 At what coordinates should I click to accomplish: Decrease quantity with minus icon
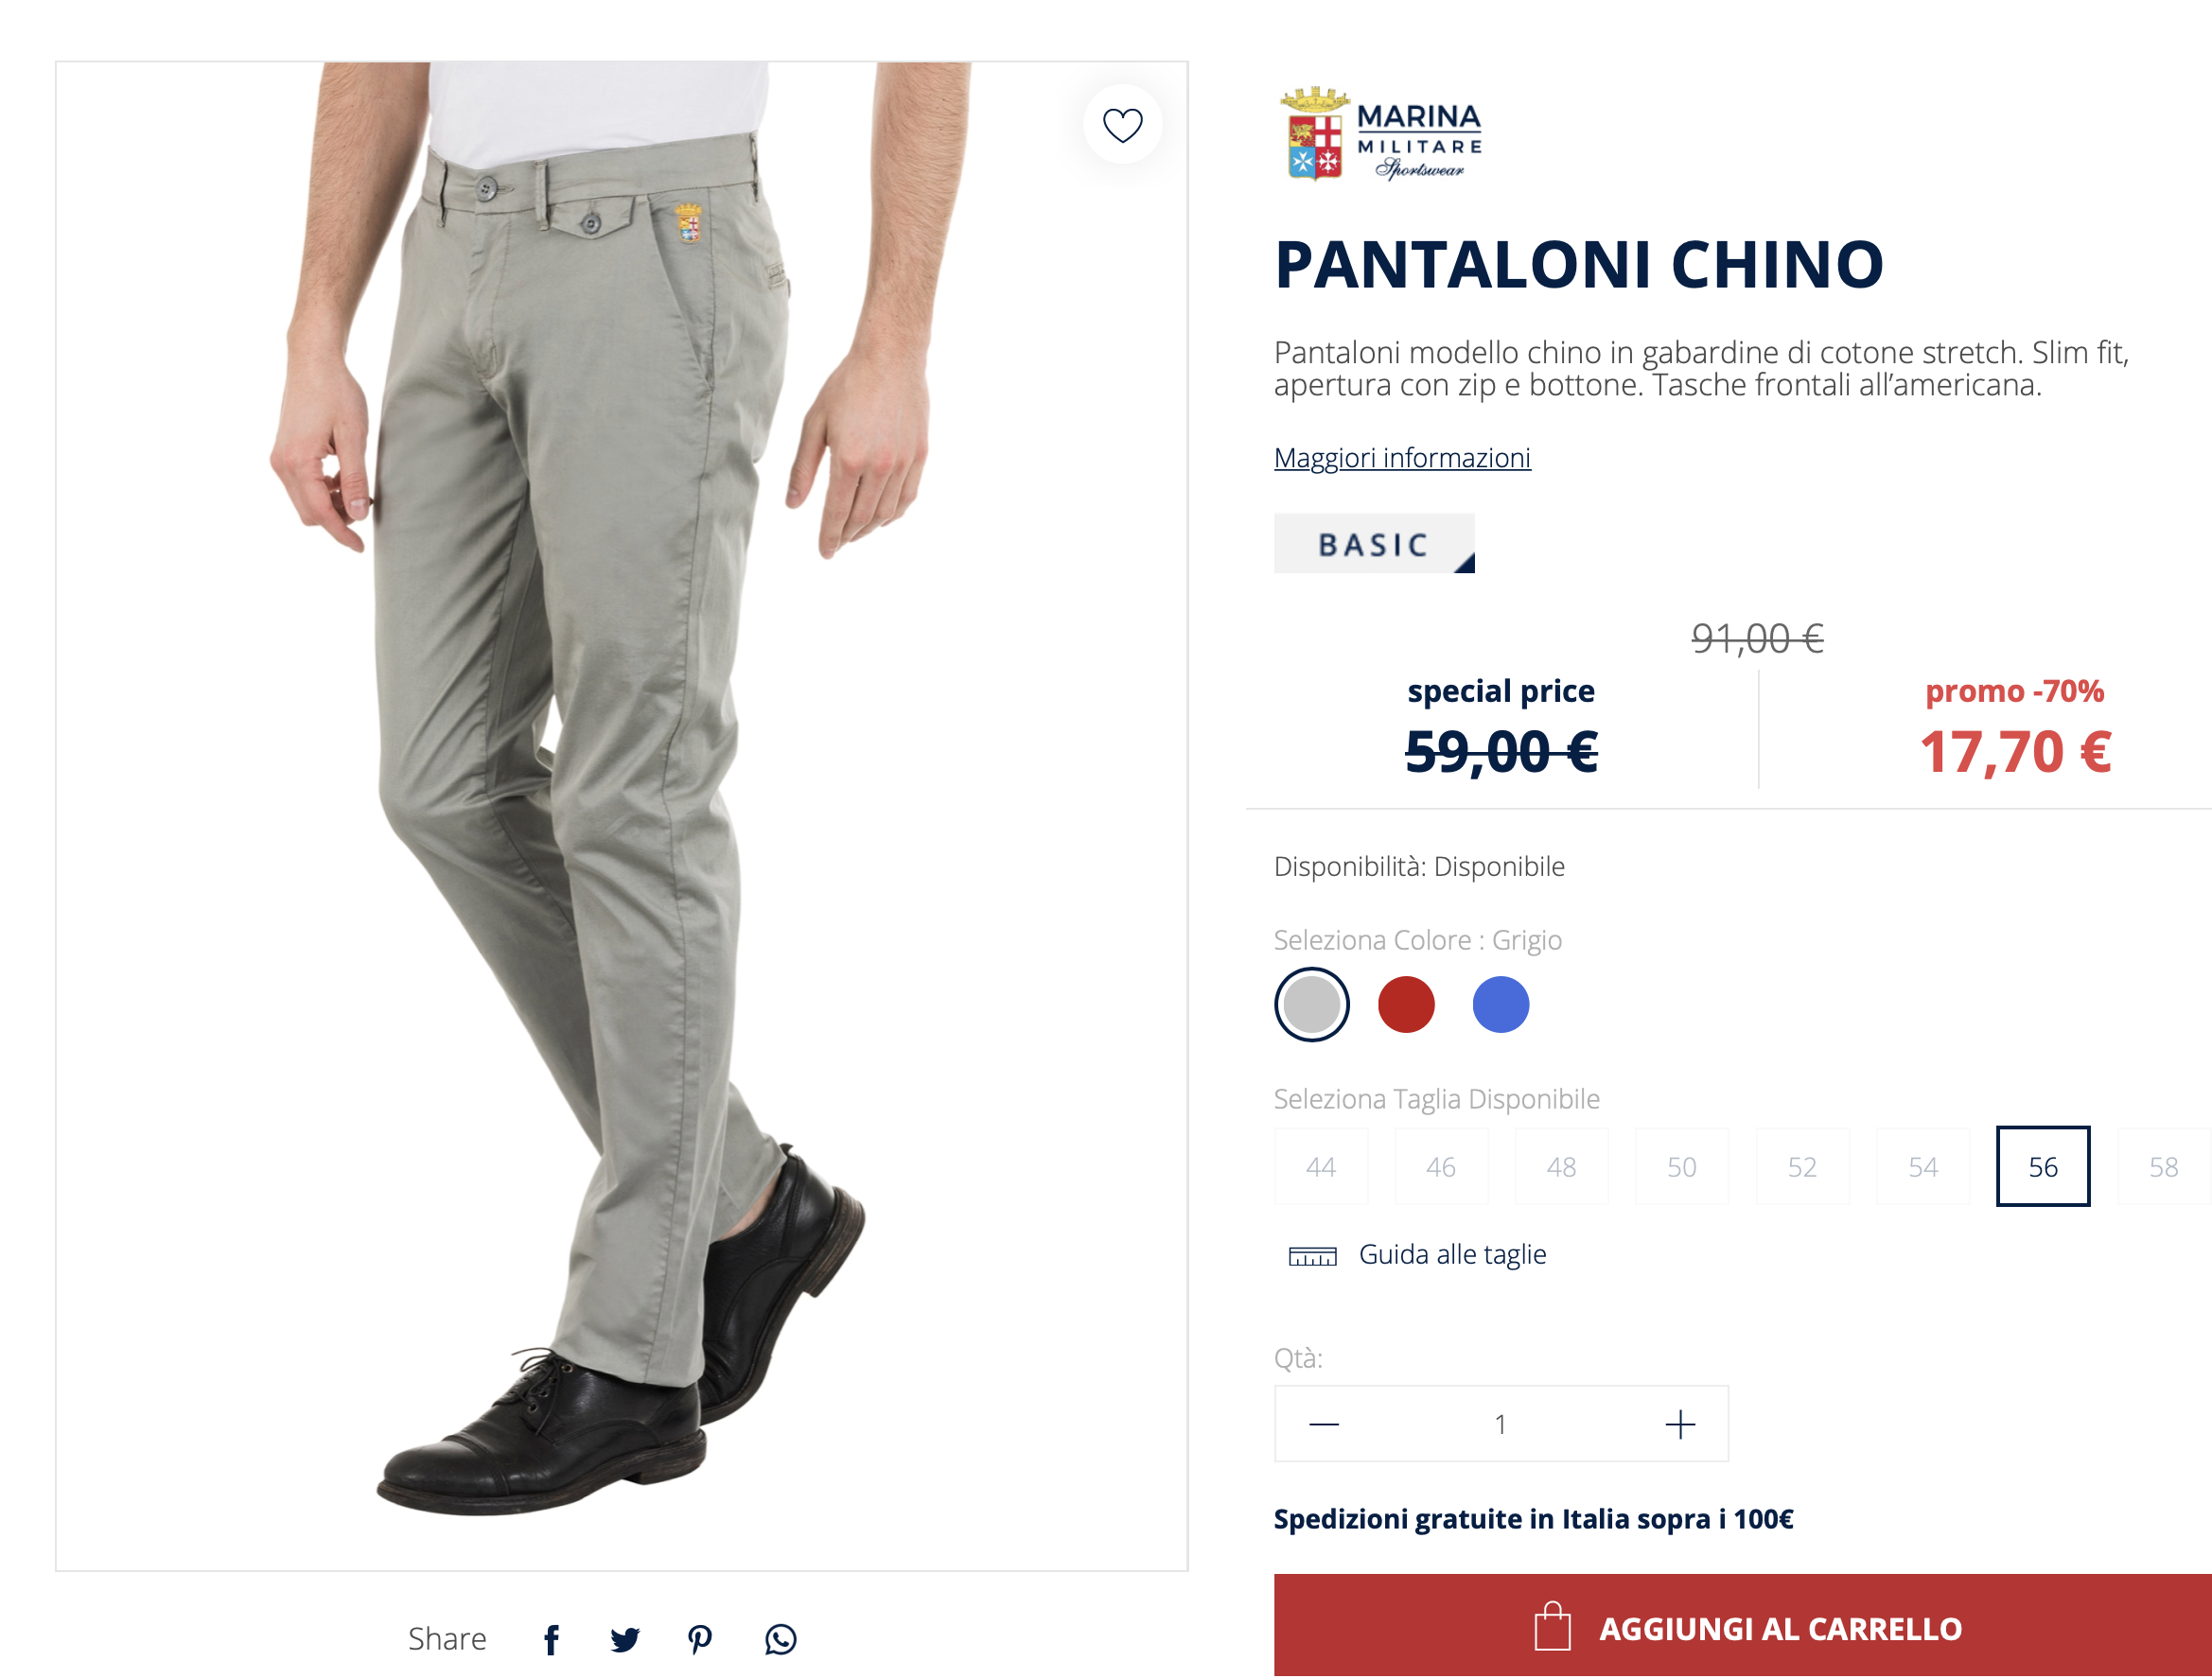(1323, 1424)
